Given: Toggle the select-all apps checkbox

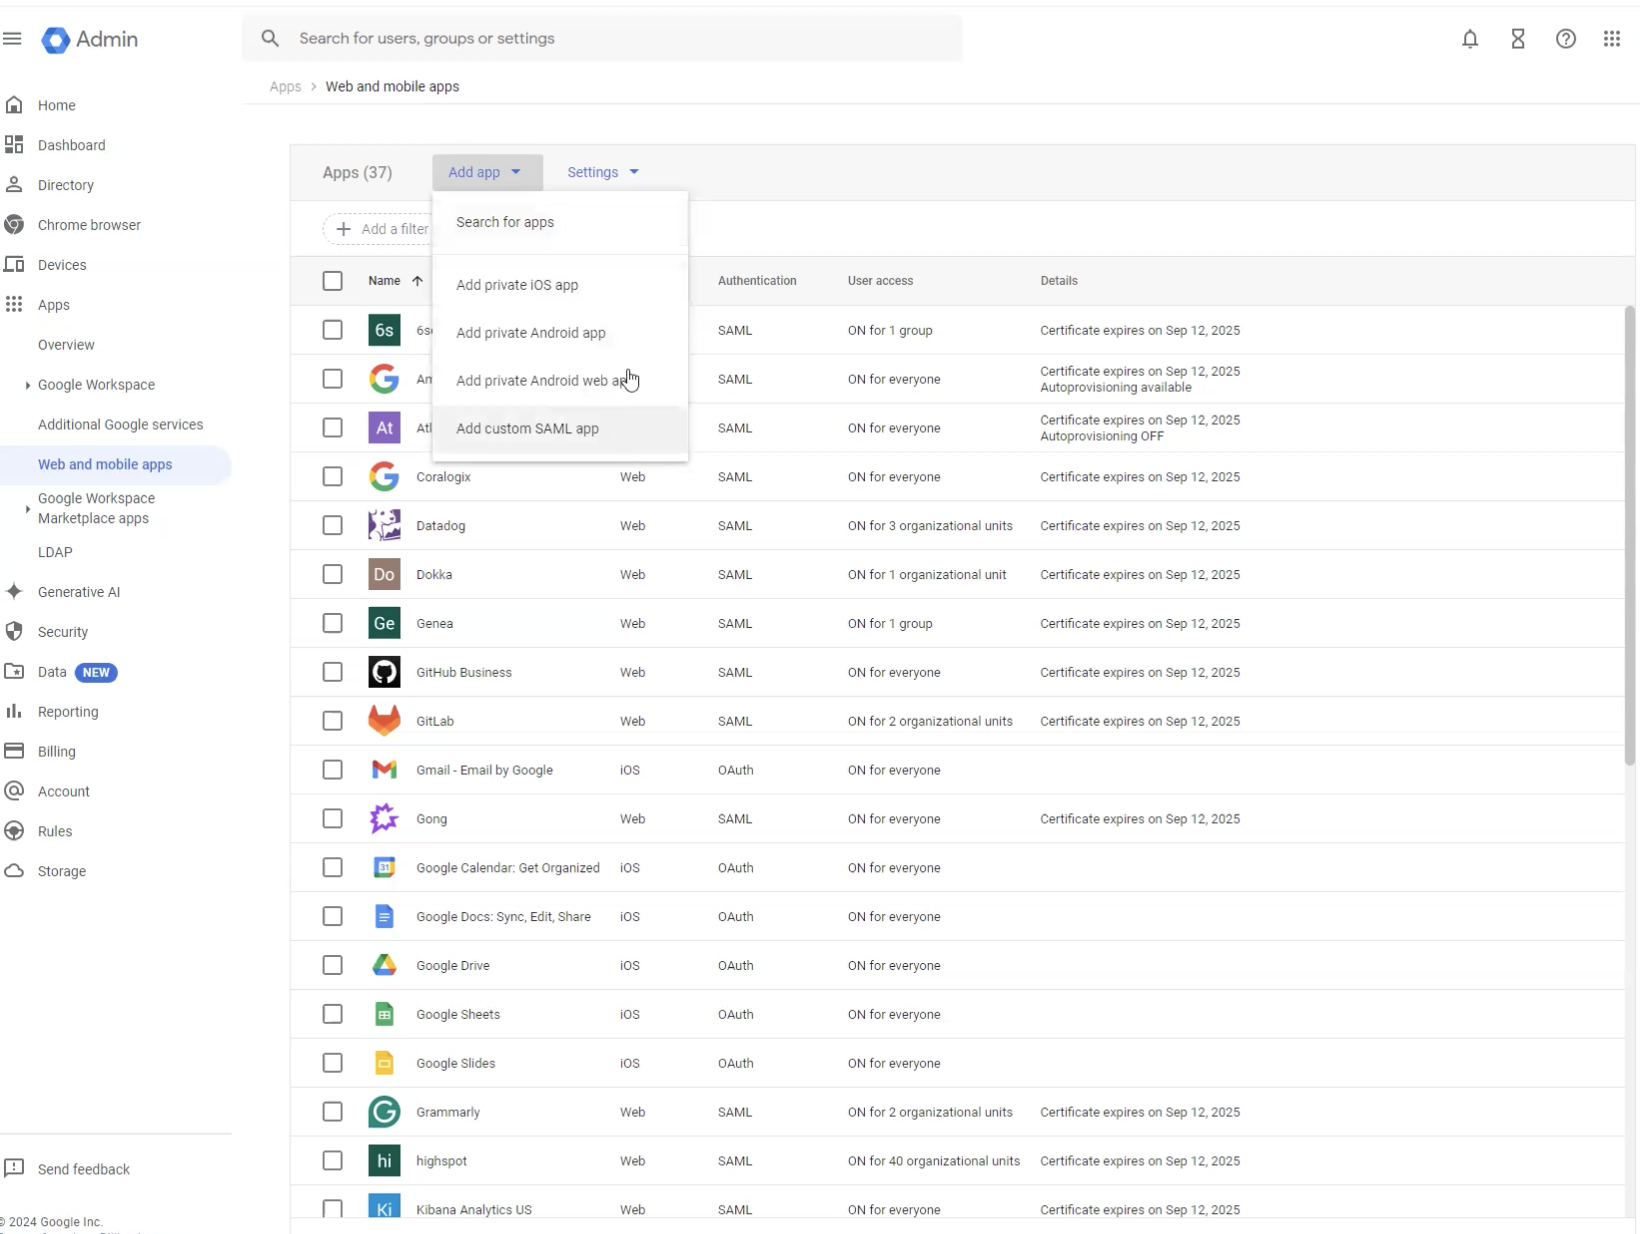Looking at the screenshot, I should [333, 281].
